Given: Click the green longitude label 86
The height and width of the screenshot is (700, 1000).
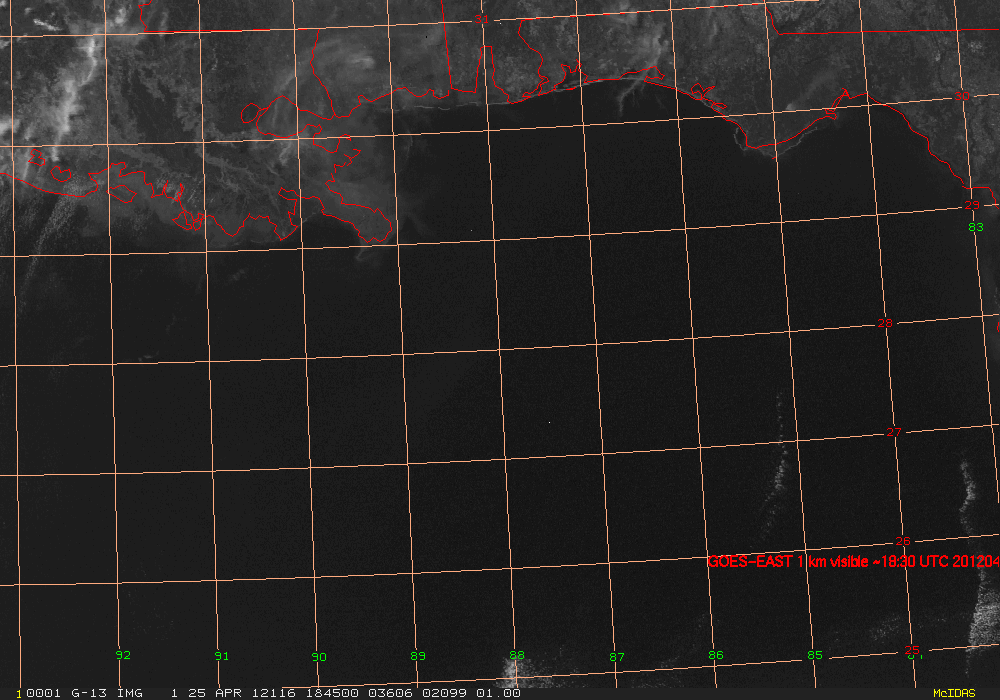Looking at the screenshot, I should click(716, 655).
